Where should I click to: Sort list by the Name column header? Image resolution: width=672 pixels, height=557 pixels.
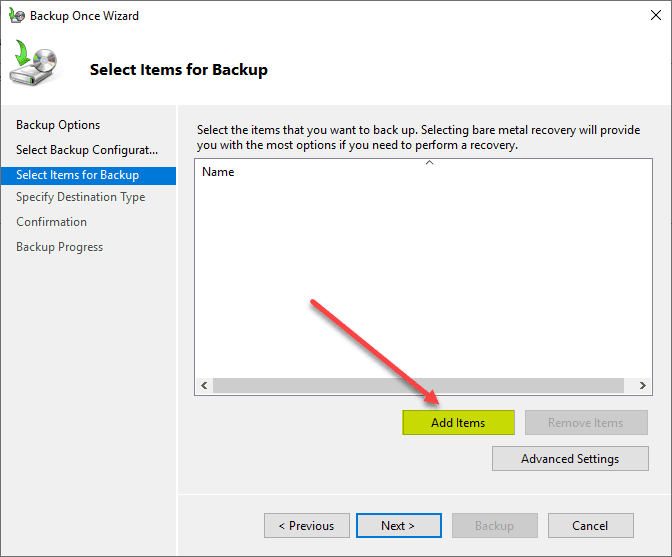click(x=218, y=172)
